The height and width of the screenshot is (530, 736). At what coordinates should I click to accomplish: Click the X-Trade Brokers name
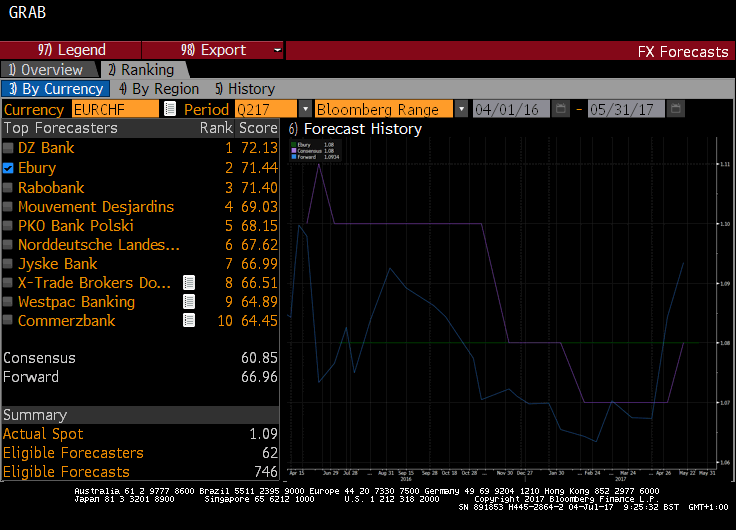click(x=94, y=283)
